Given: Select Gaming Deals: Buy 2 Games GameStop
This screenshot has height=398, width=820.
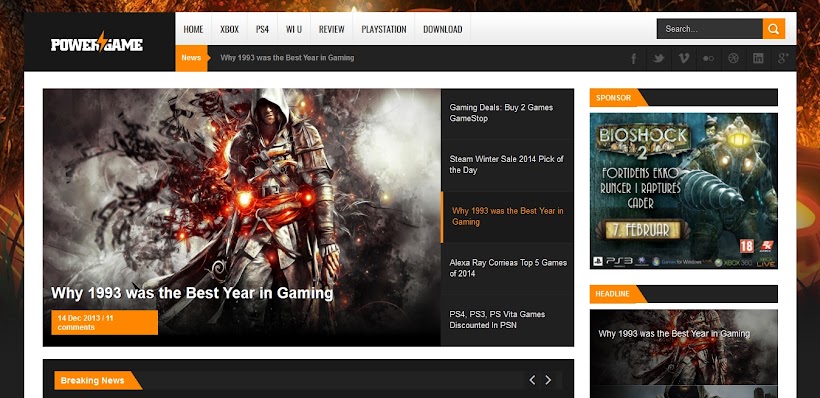Looking at the screenshot, I should click(x=507, y=113).
